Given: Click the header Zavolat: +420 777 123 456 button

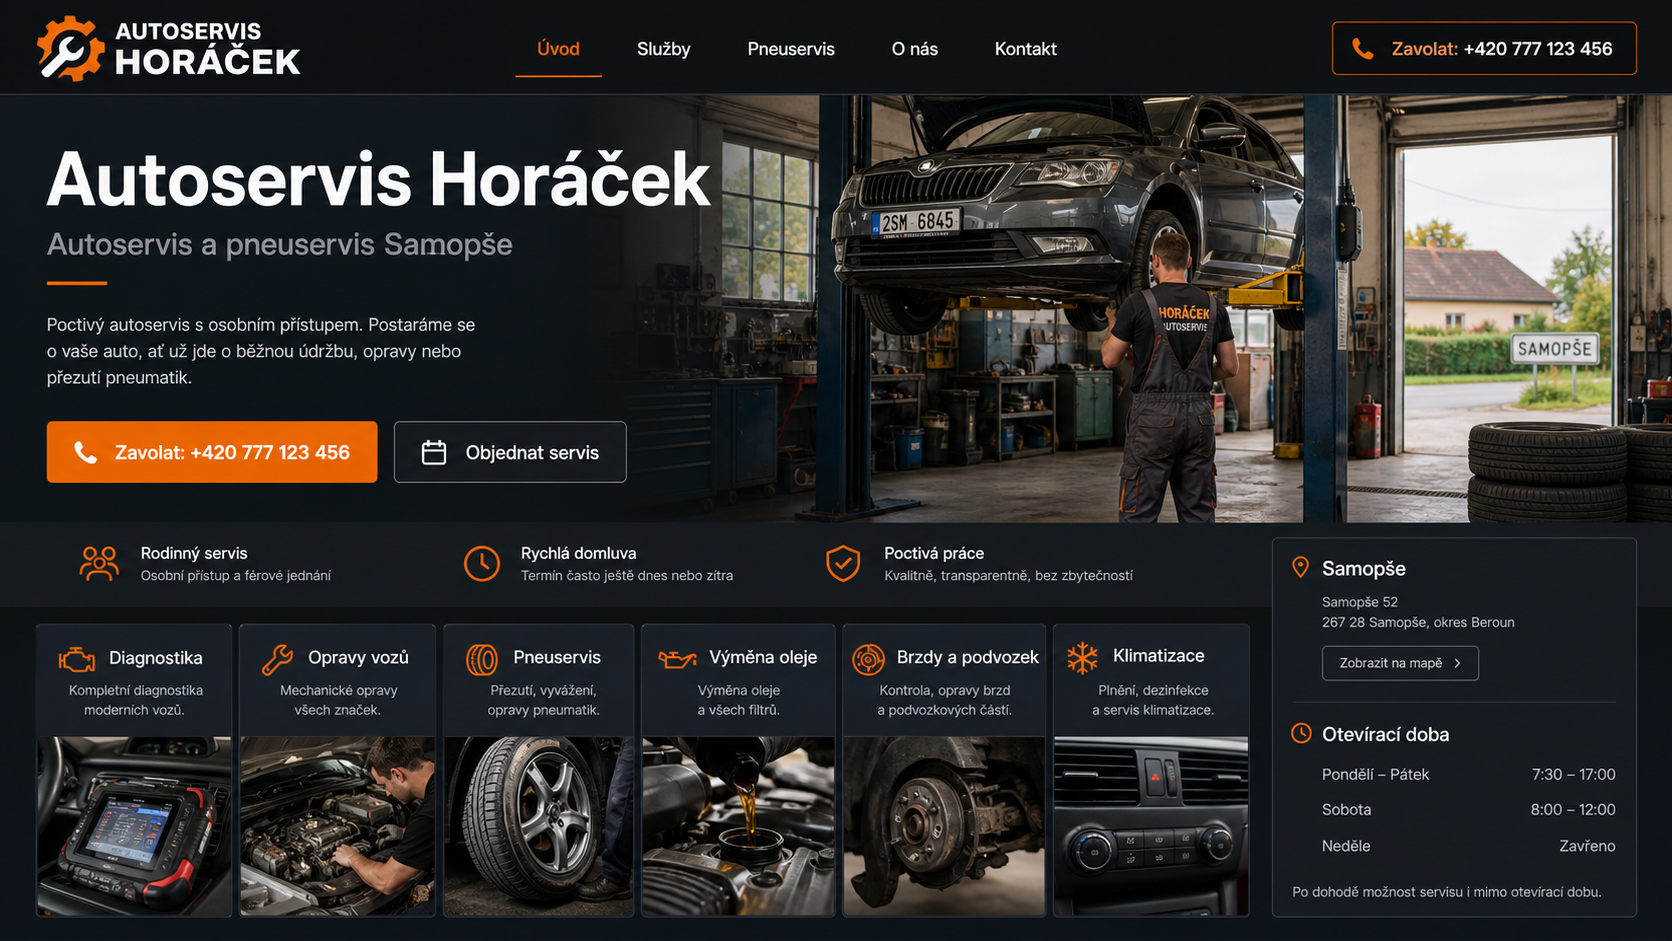Looking at the screenshot, I should pyautogui.click(x=1484, y=48).
